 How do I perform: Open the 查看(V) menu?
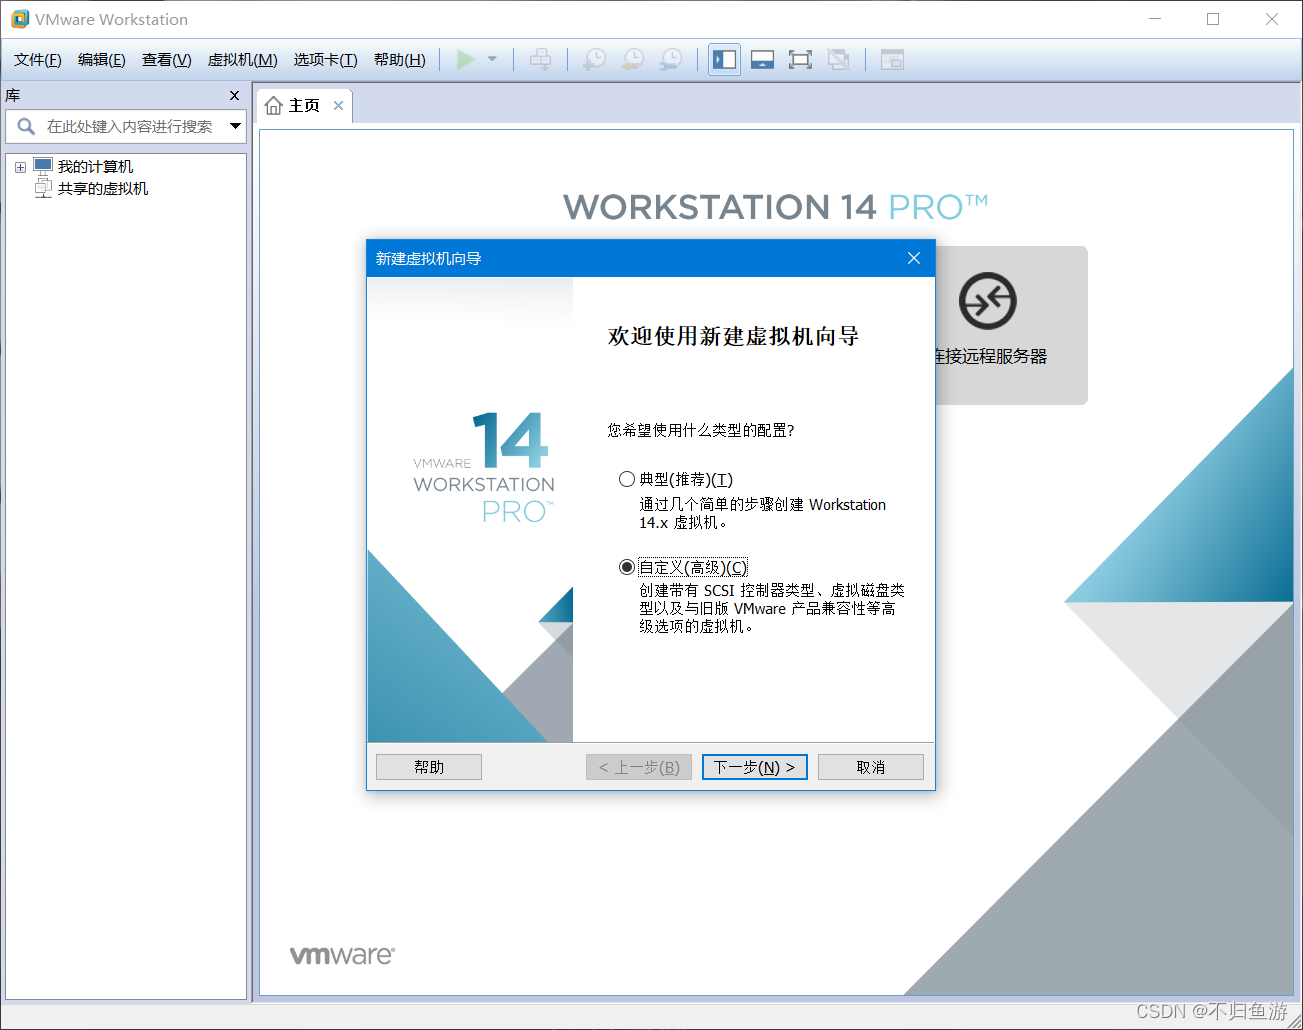pyautogui.click(x=167, y=60)
